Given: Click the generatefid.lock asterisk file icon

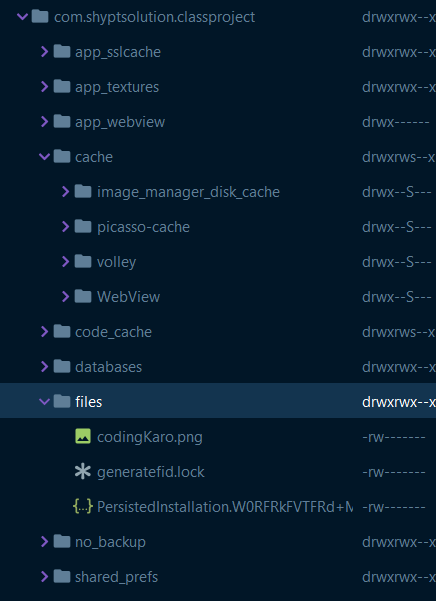Looking at the screenshot, I should point(83,471).
